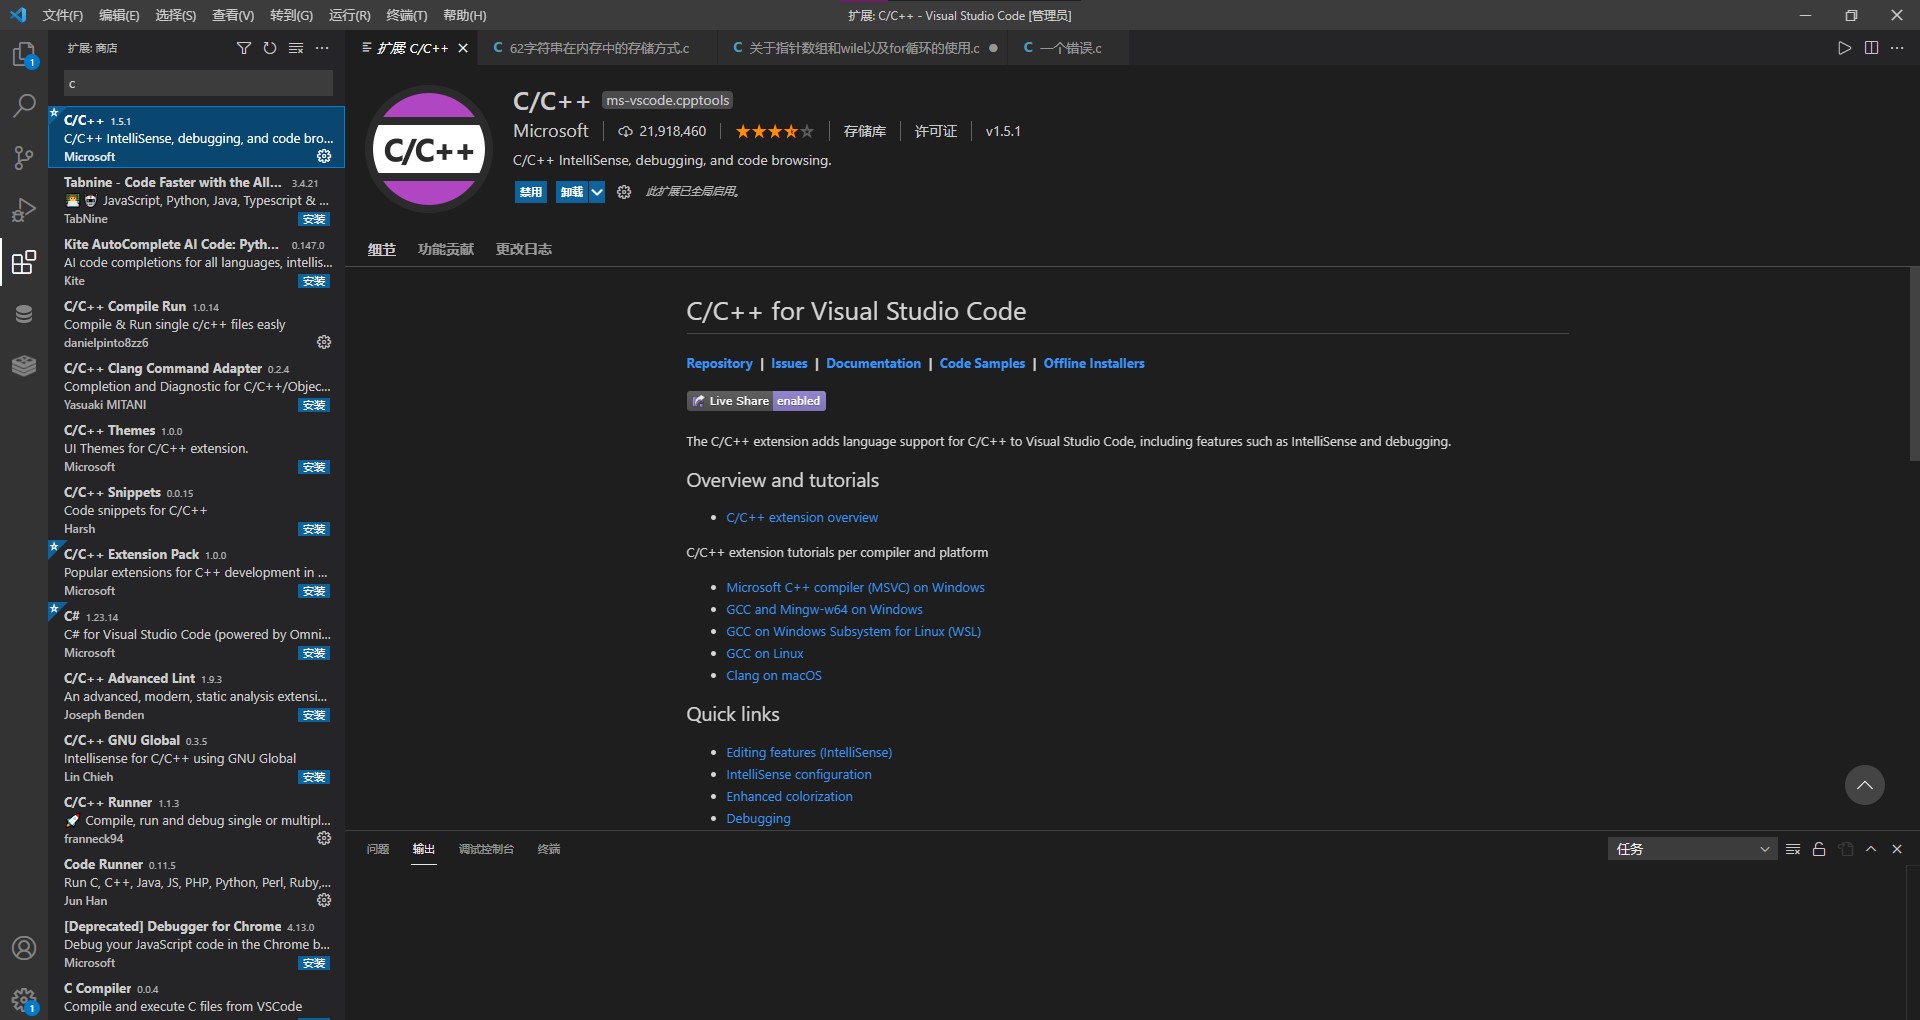Switch to the 一个错误.c editor tab
1920x1020 pixels.
click(x=1070, y=48)
